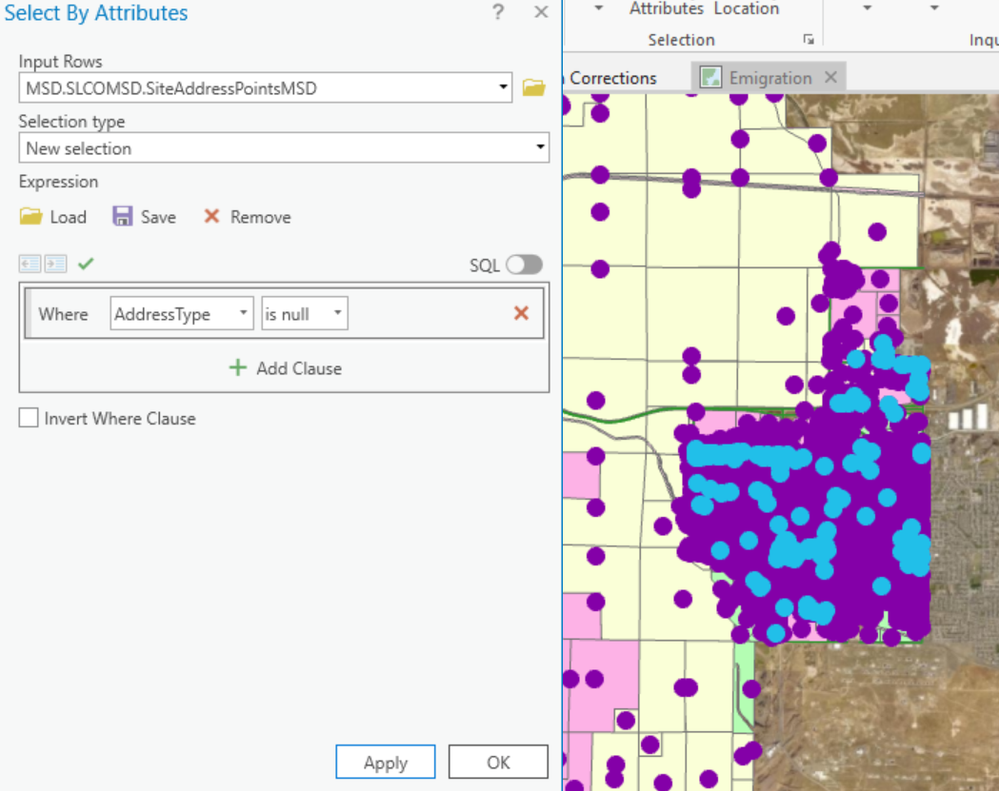The height and width of the screenshot is (791, 999).
Task: Toggle the SQL mode switch
Action: [524, 264]
